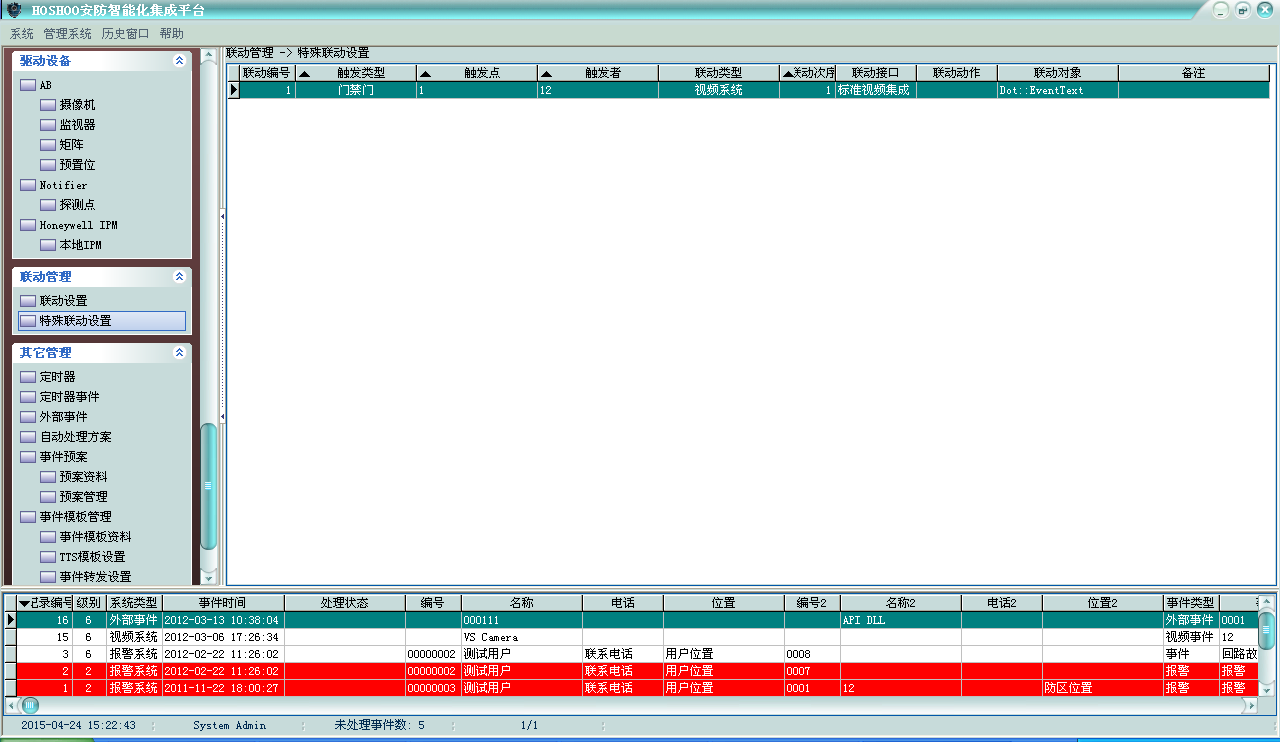This screenshot has height=742, width=1280.
Task: Open the 帮助 menu
Action: (x=171, y=34)
